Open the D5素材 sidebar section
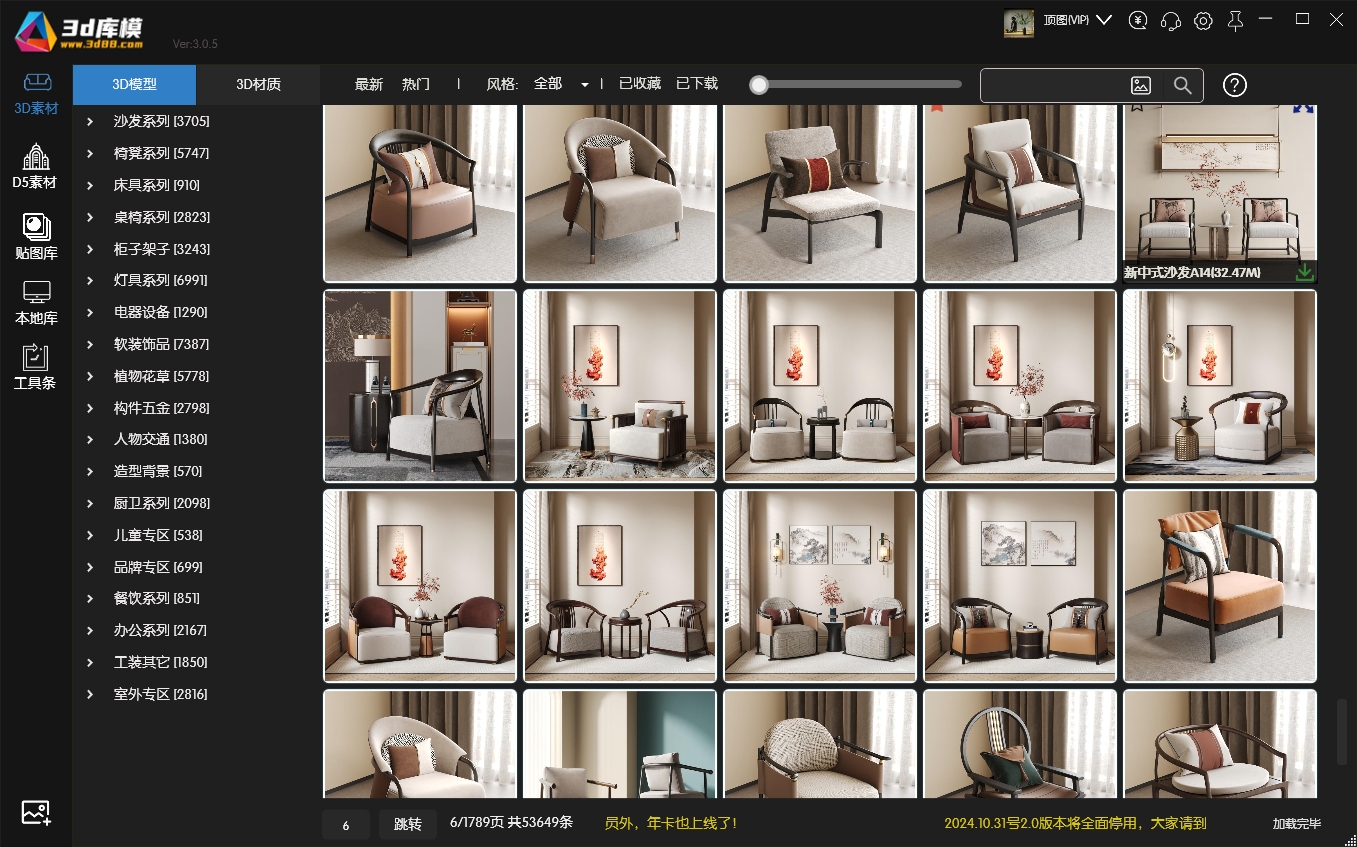This screenshot has width=1357, height=847. pyautogui.click(x=35, y=166)
